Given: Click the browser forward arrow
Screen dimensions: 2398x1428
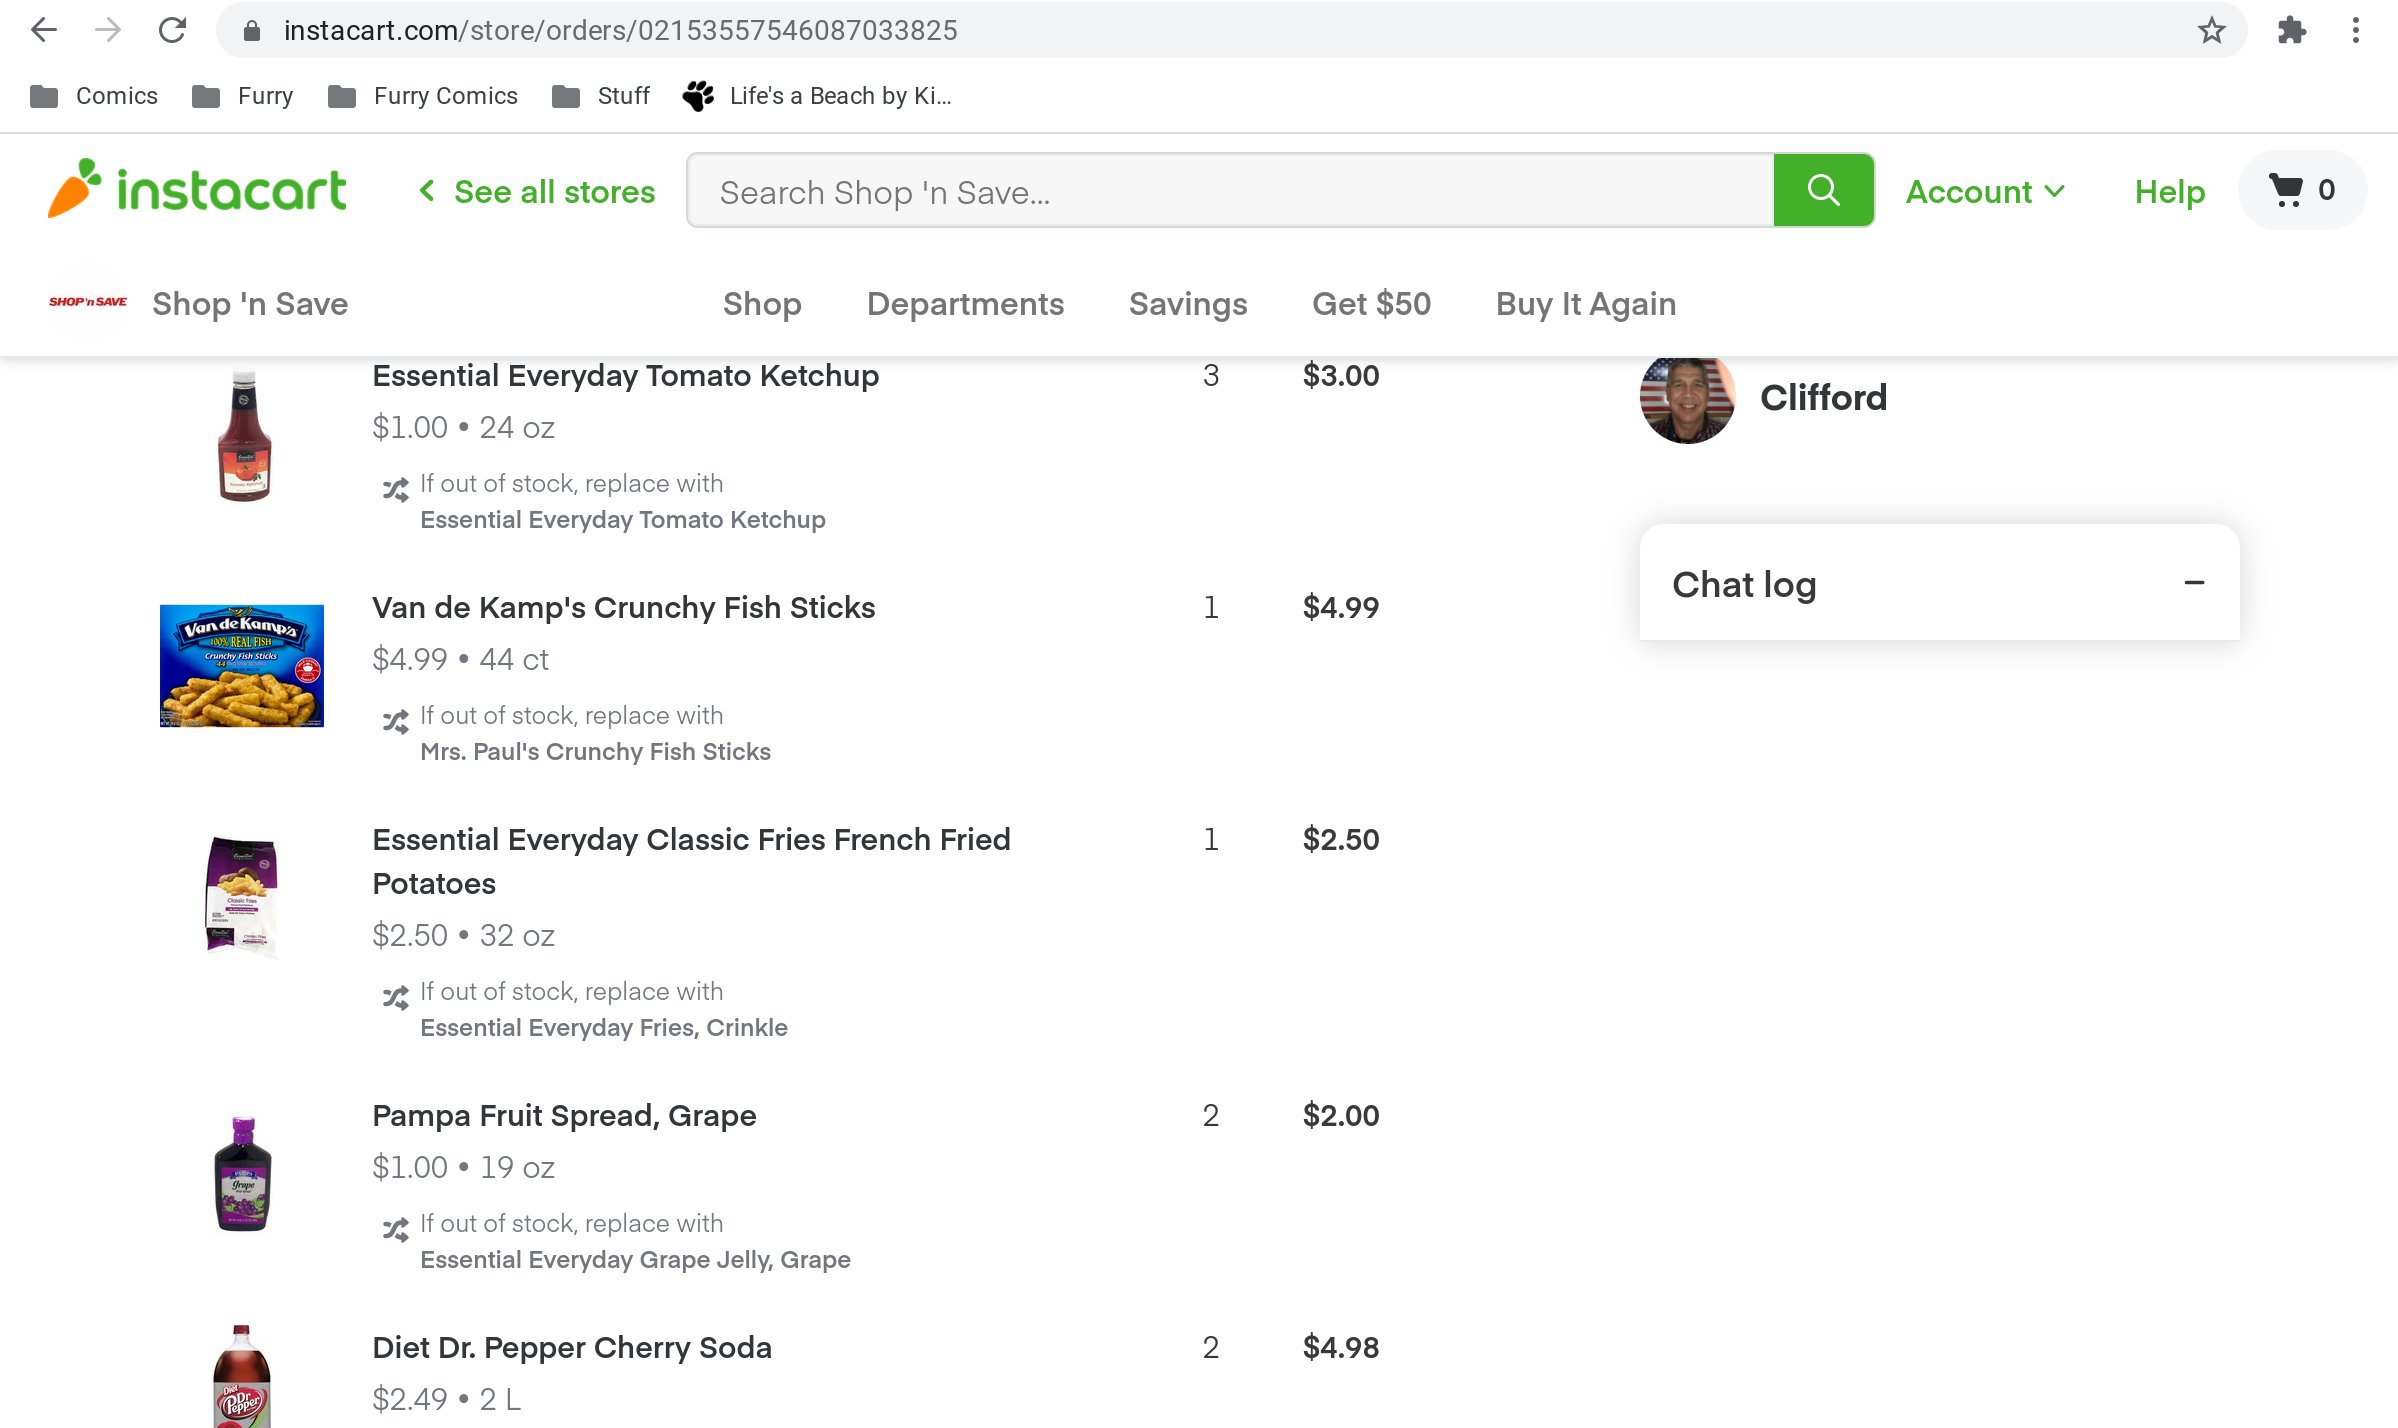Looking at the screenshot, I should click(108, 30).
